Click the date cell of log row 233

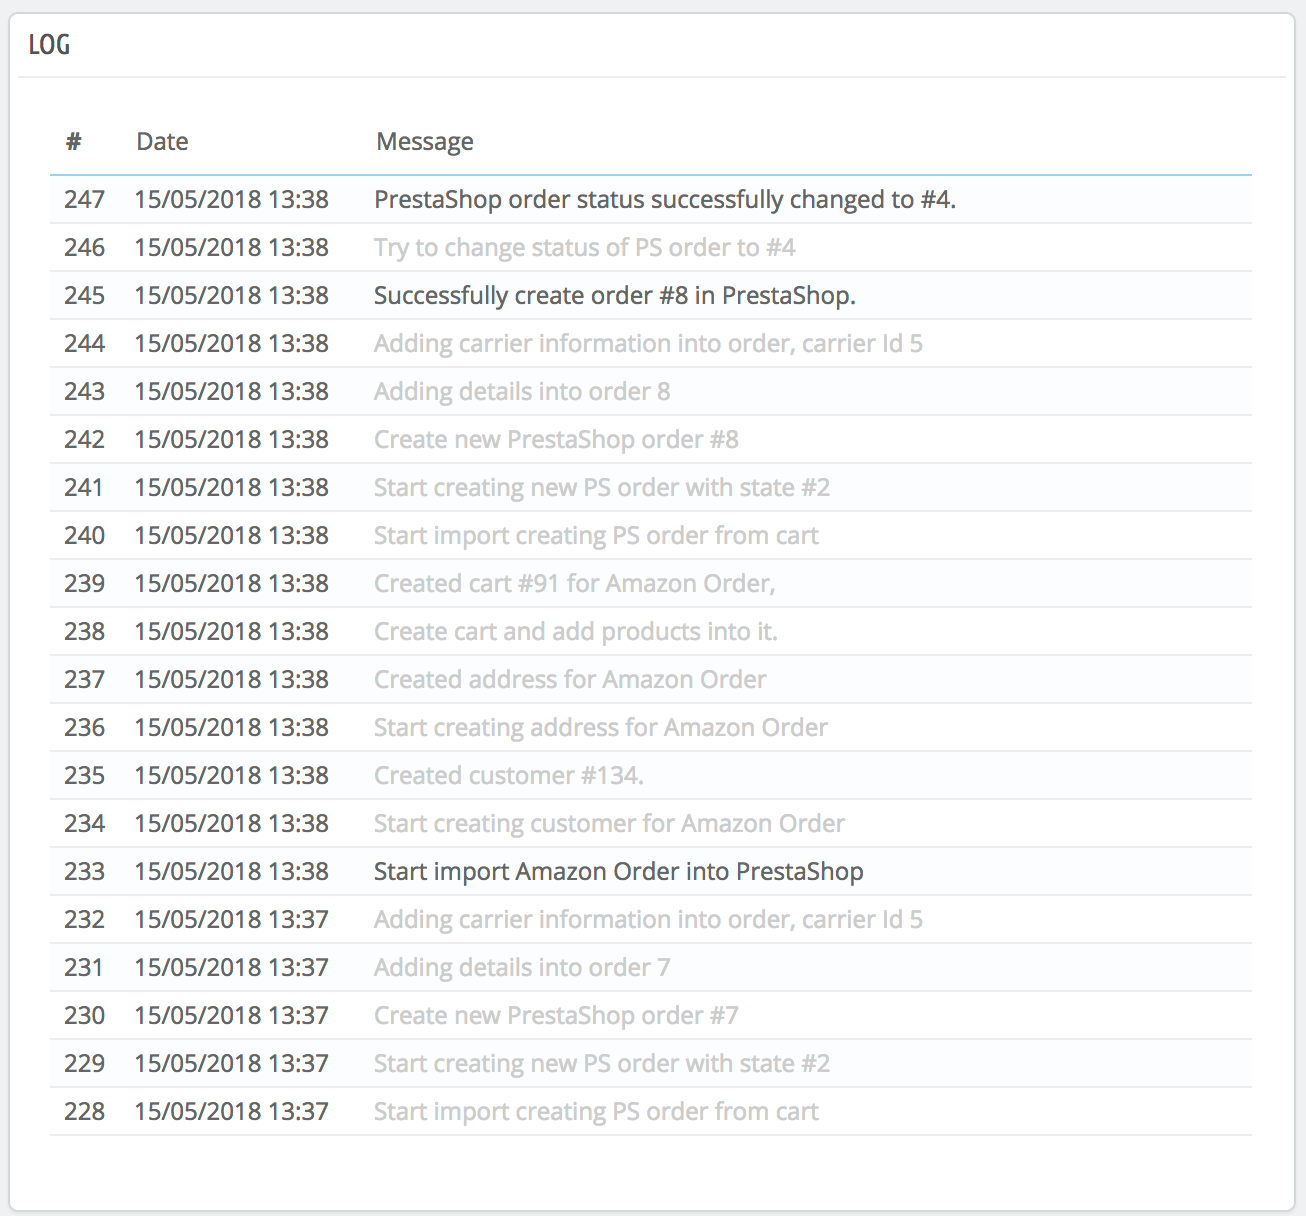click(232, 871)
